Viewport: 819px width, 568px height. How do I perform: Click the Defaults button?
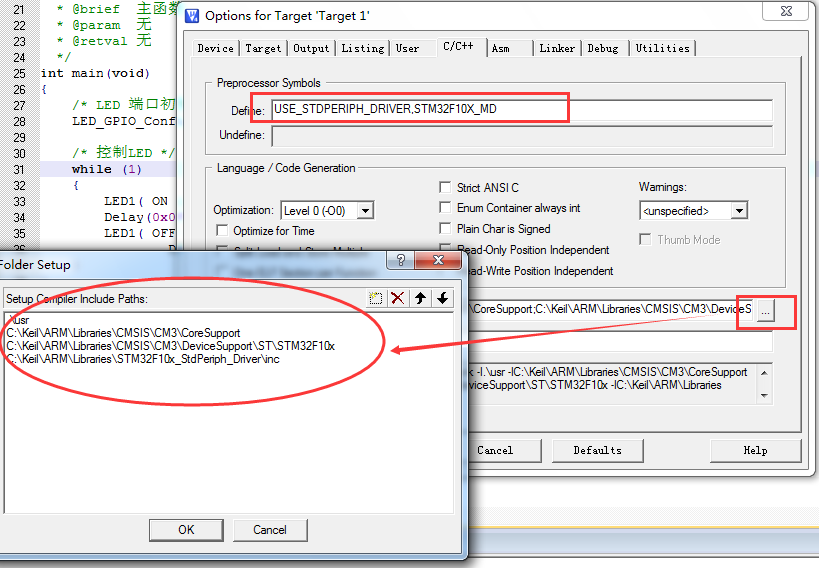point(598,450)
